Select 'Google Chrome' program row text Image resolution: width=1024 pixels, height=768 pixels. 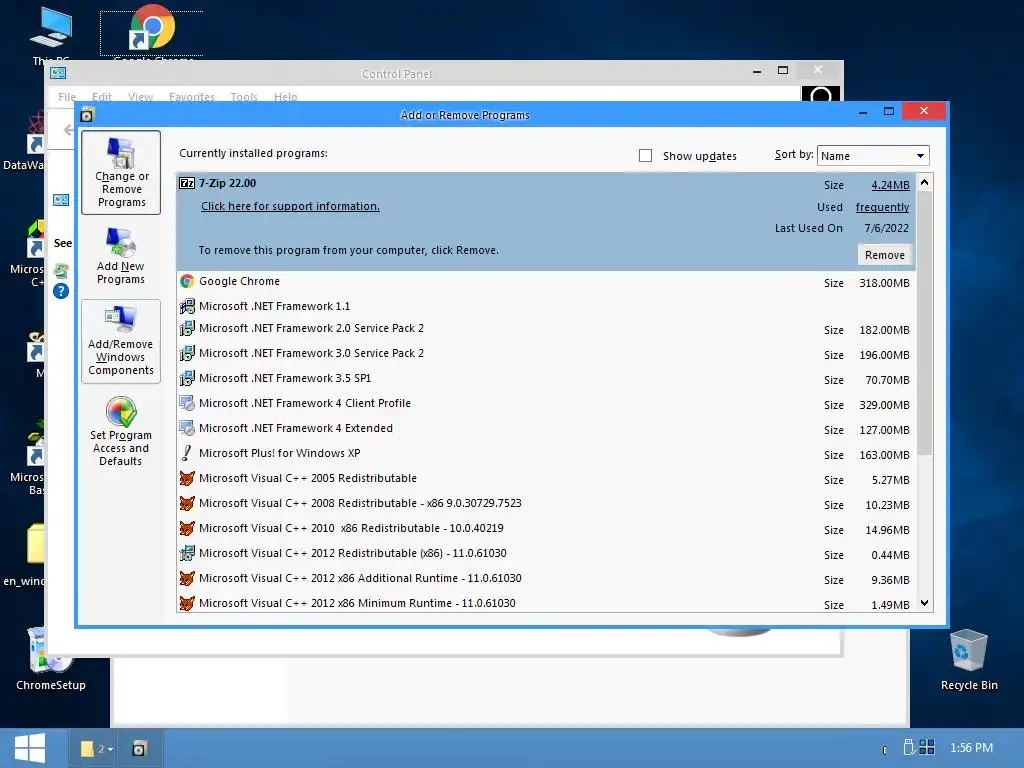(x=239, y=281)
